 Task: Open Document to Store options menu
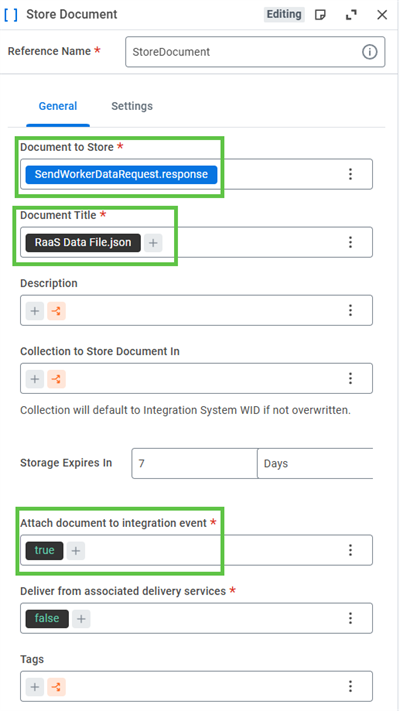(350, 174)
